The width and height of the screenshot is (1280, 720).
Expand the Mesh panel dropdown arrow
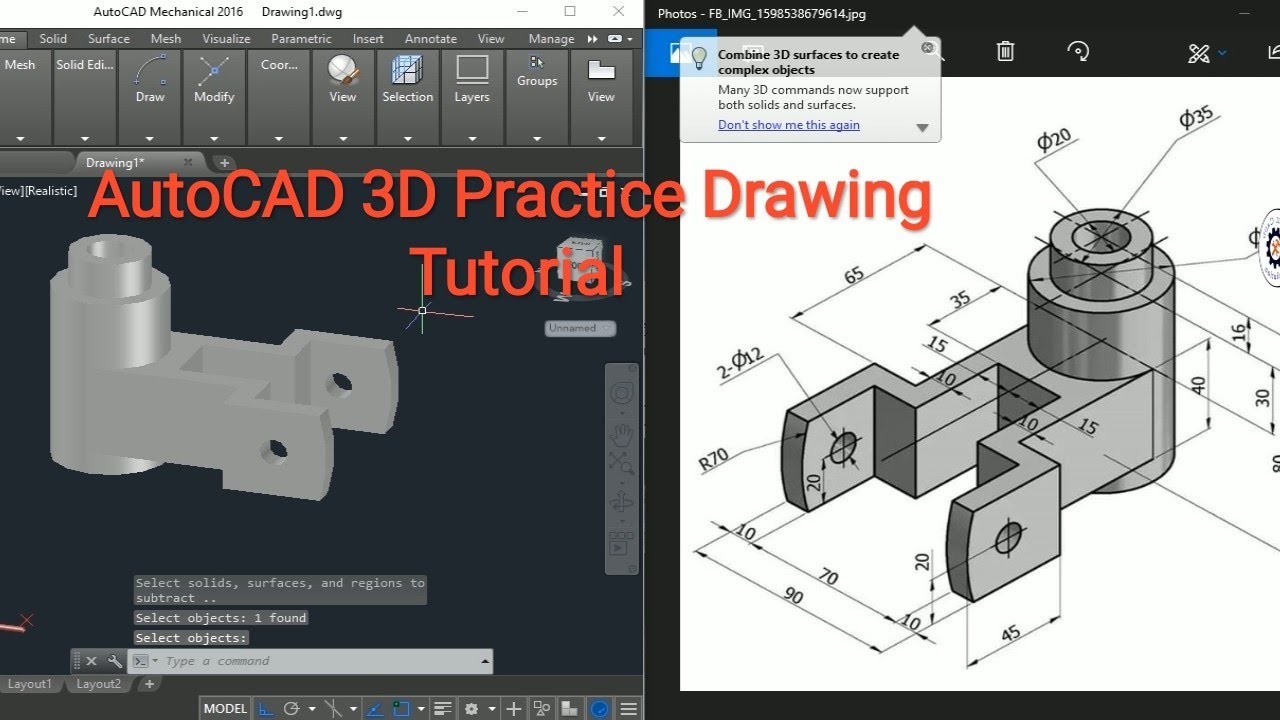(x=19, y=139)
